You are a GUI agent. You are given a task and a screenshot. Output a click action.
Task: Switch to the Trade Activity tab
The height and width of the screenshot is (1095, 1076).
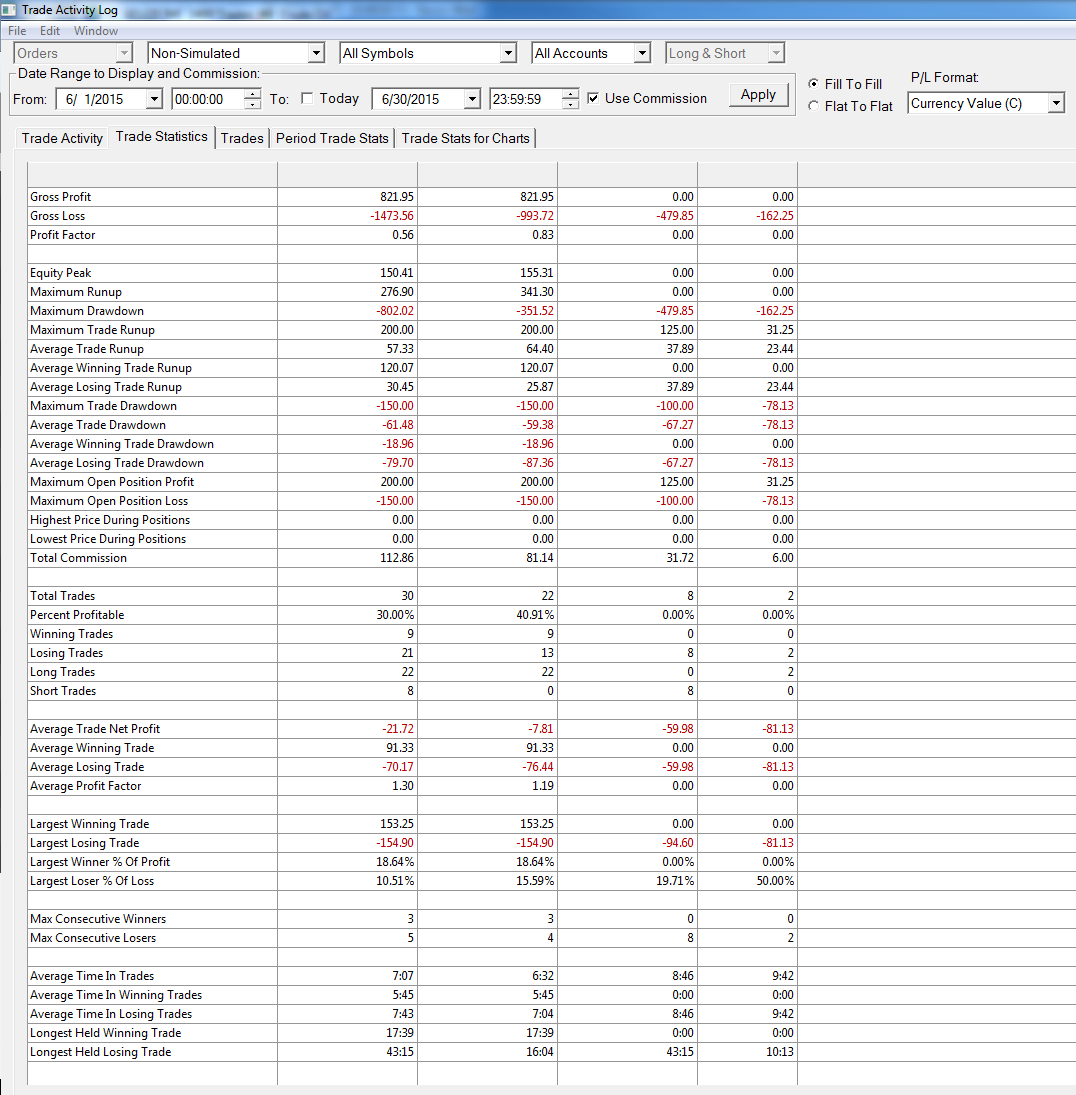tap(62, 138)
